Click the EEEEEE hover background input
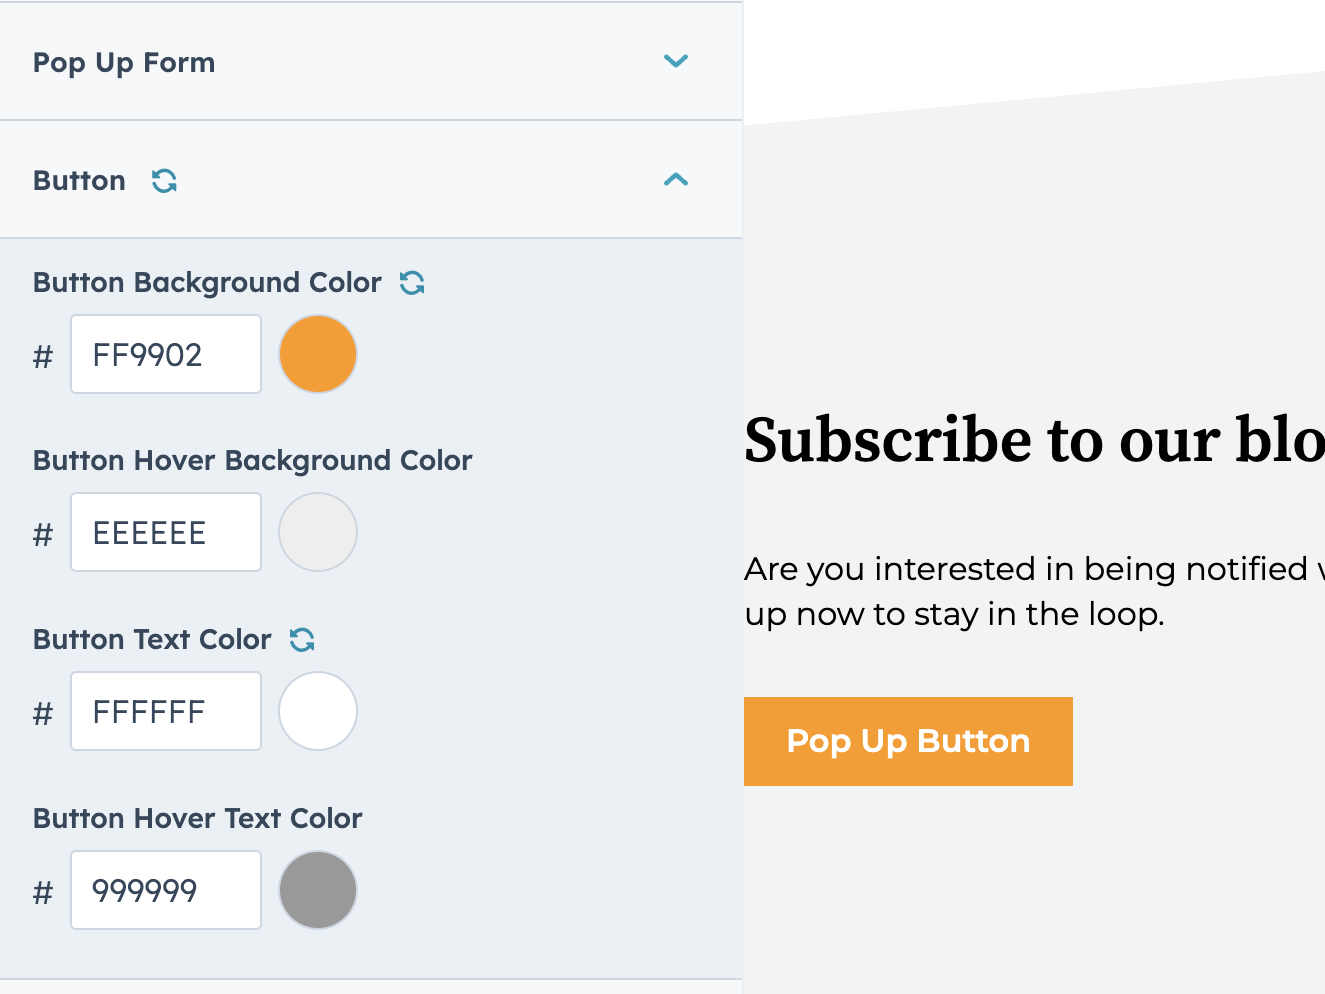This screenshot has height=994, width=1325. (165, 531)
